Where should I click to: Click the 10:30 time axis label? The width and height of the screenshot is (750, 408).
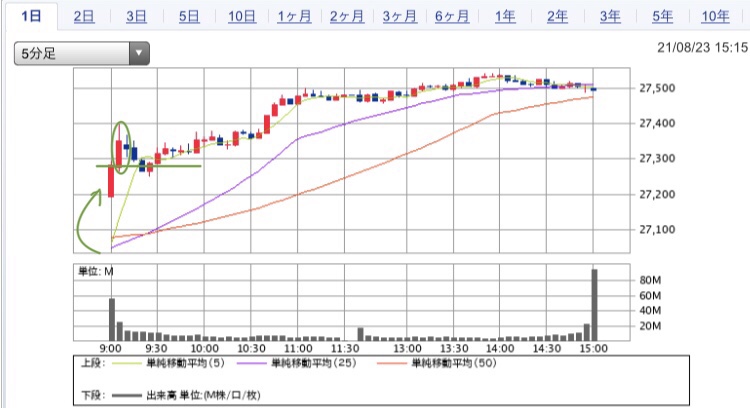[x=251, y=348]
